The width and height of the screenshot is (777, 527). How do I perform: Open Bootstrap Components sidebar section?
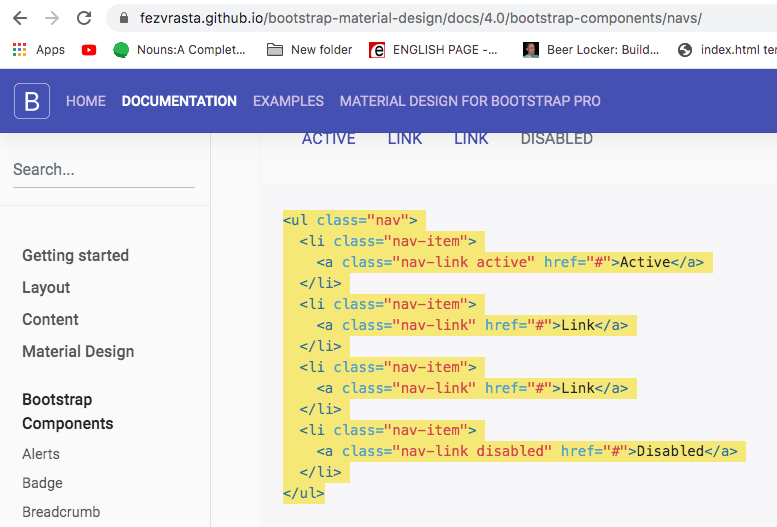pyautogui.click(x=68, y=411)
